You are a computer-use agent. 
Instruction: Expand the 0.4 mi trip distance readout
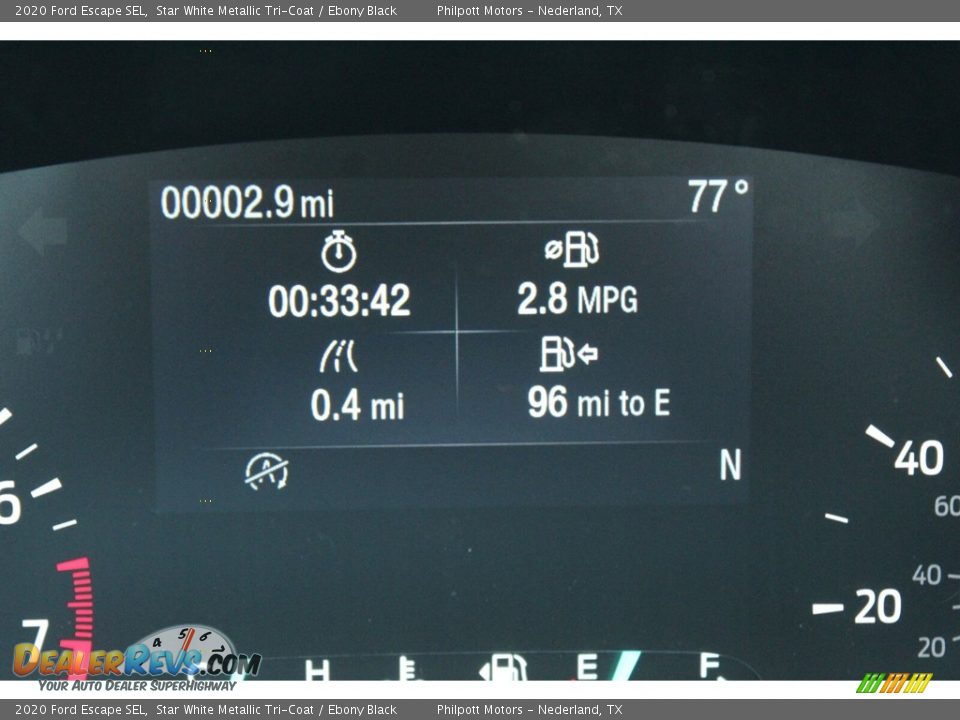coord(357,404)
